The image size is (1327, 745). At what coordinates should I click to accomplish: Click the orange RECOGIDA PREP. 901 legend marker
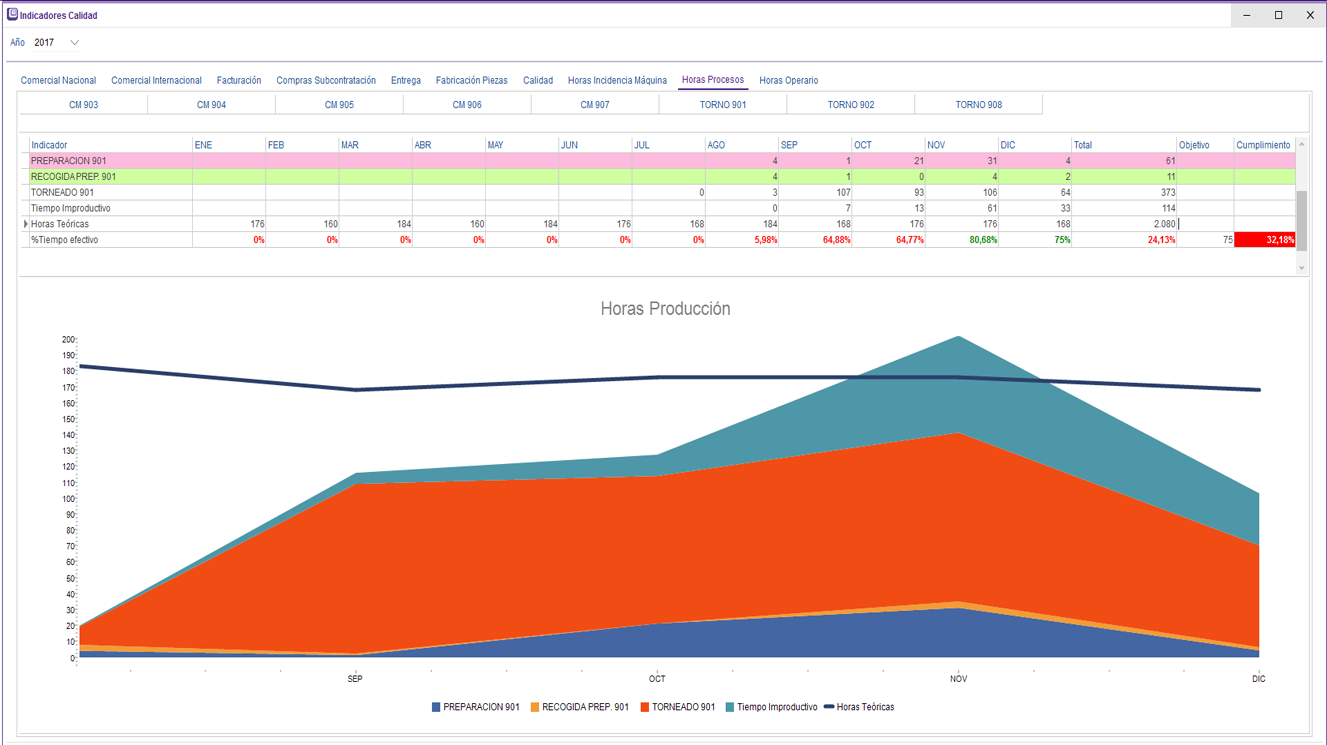point(534,707)
